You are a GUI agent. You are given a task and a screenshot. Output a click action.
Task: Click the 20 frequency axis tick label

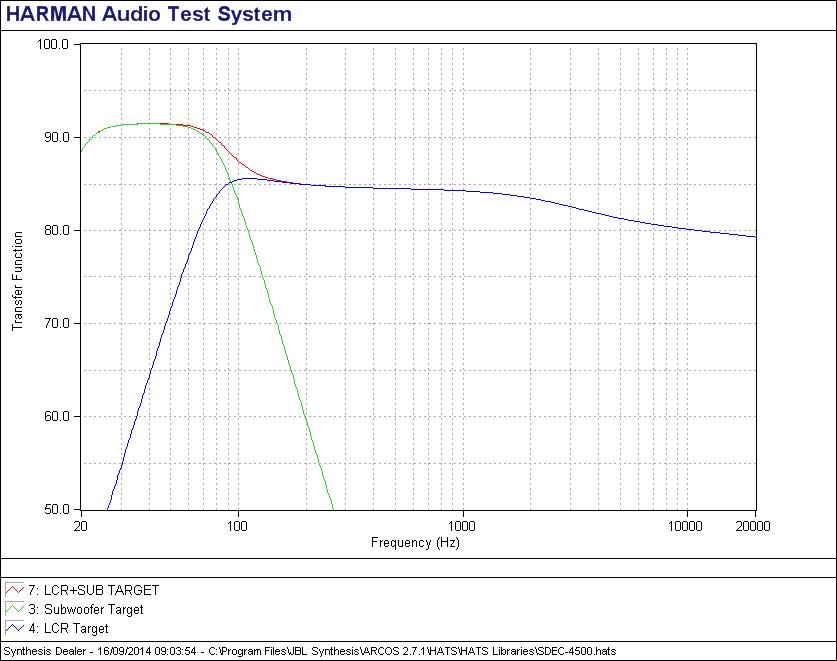click(80, 526)
